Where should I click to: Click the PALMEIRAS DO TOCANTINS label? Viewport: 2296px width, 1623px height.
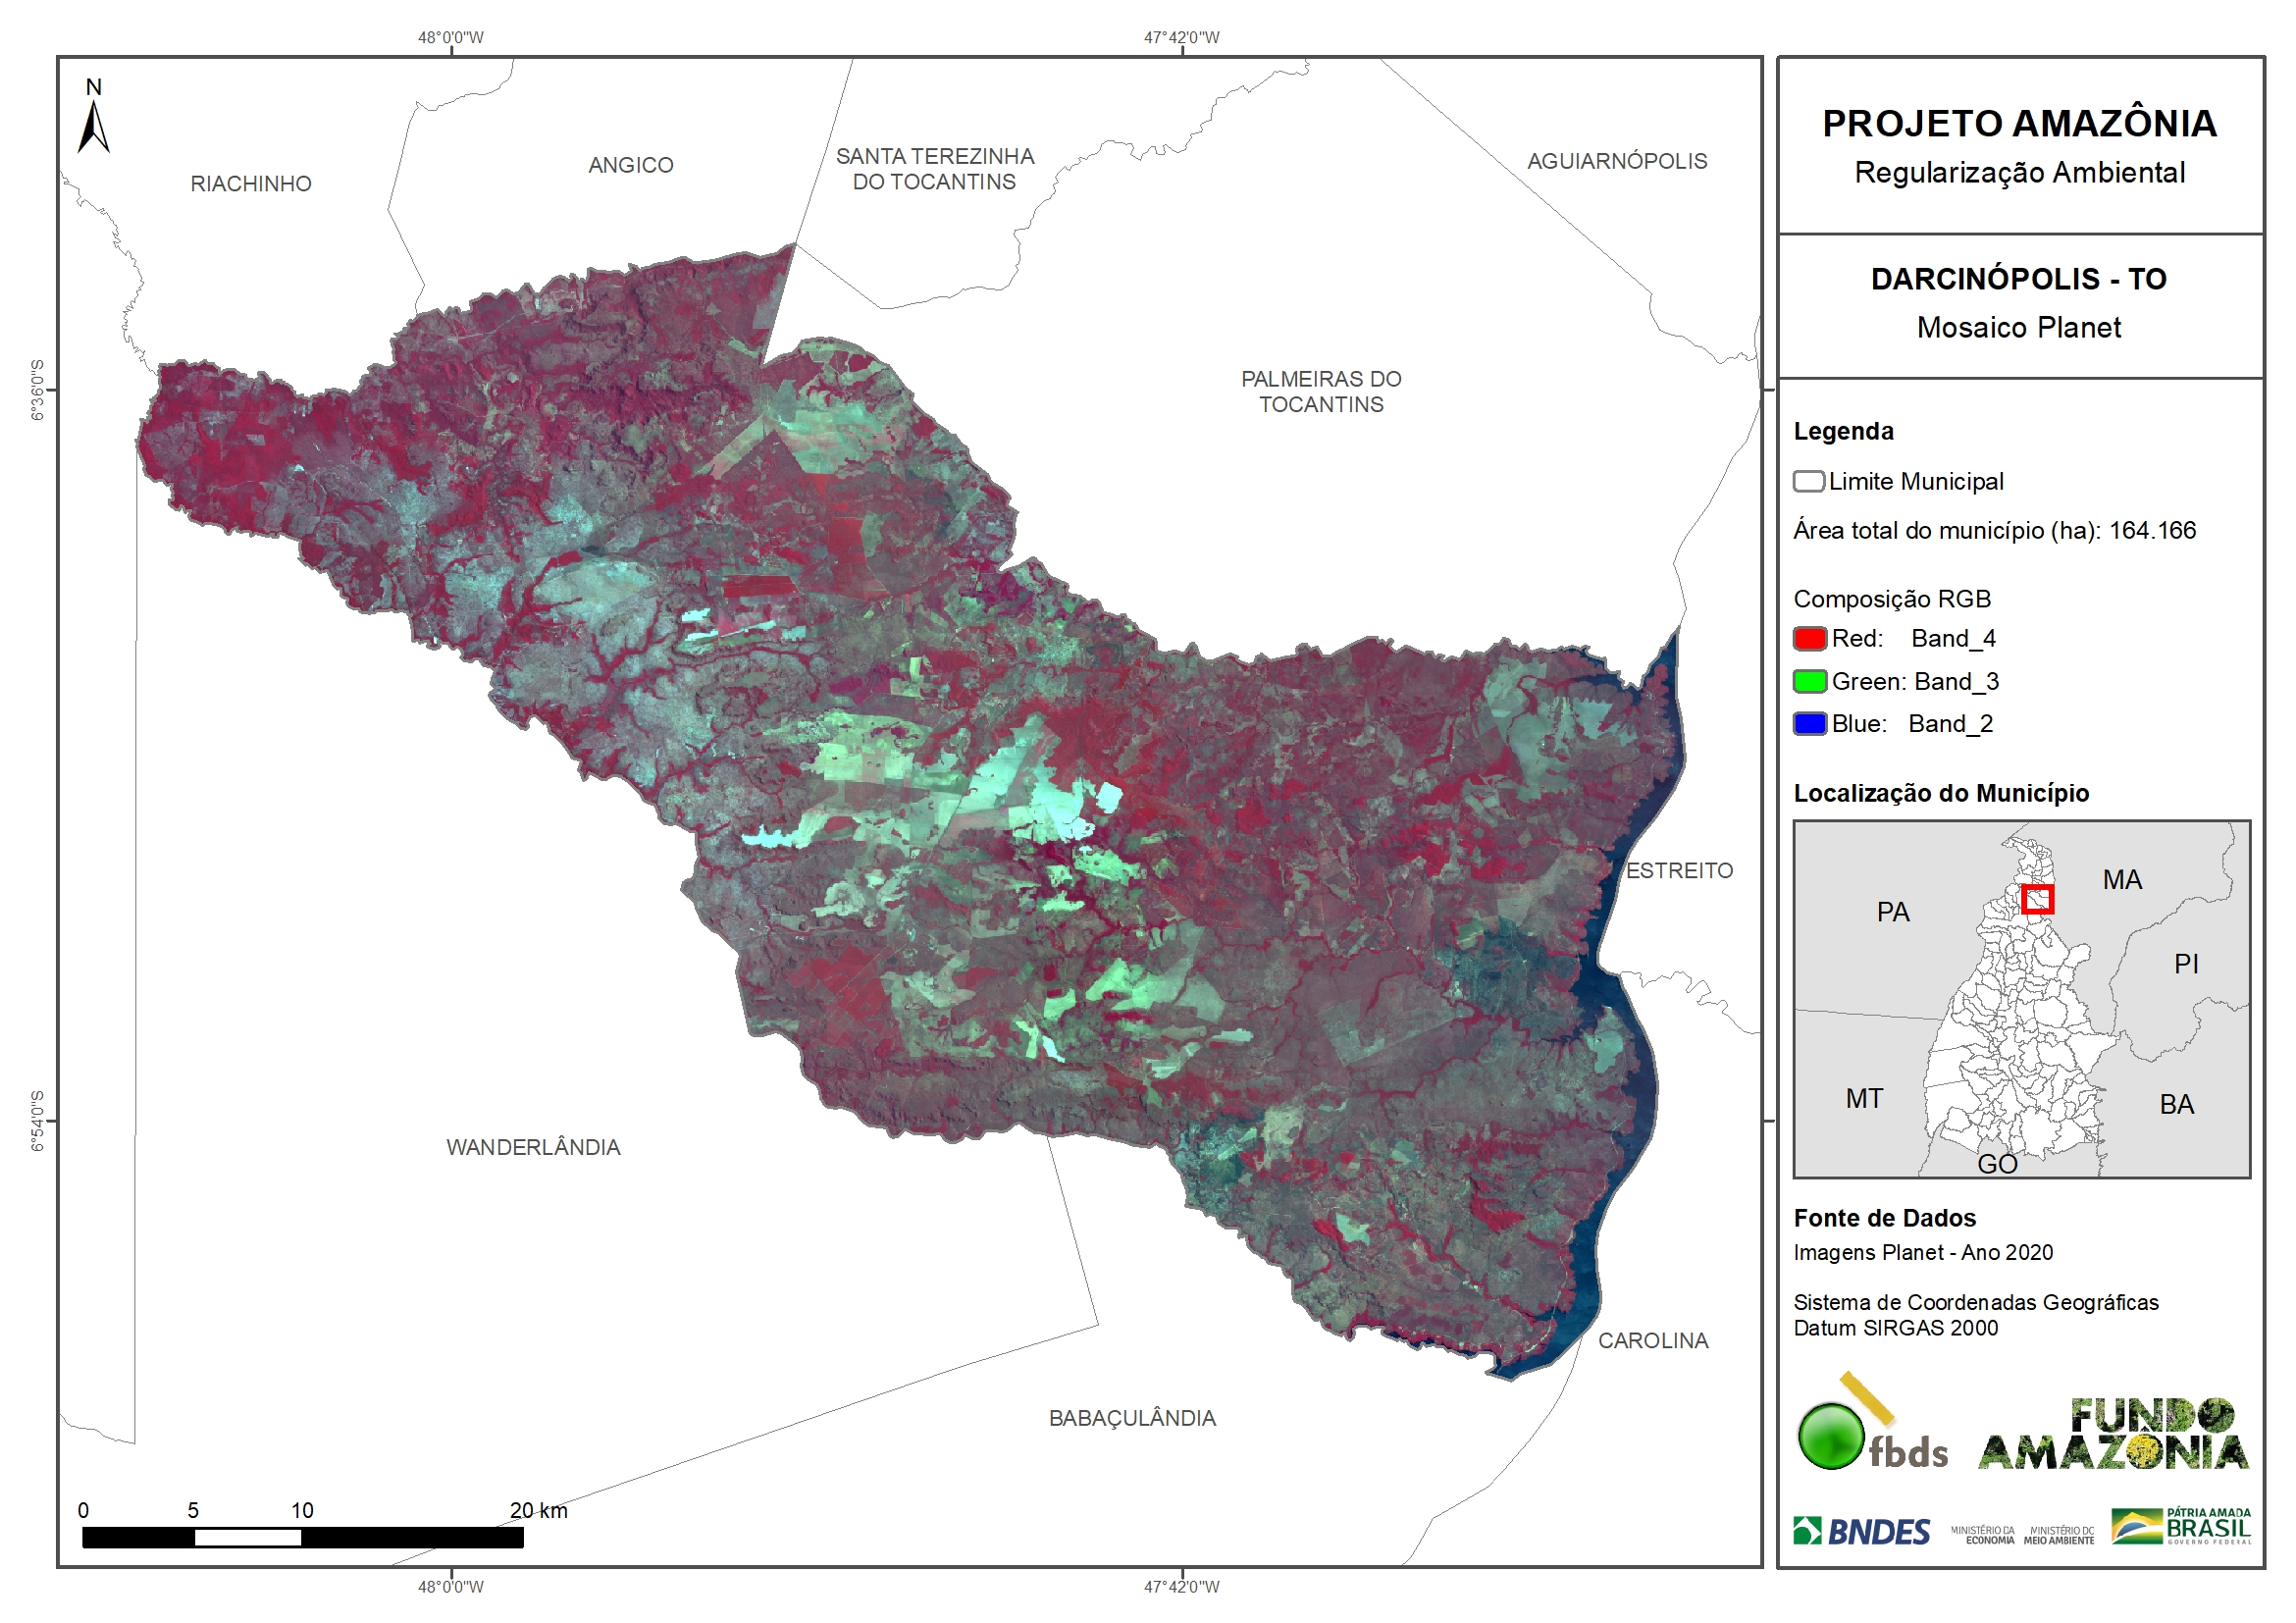(x=1320, y=391)
